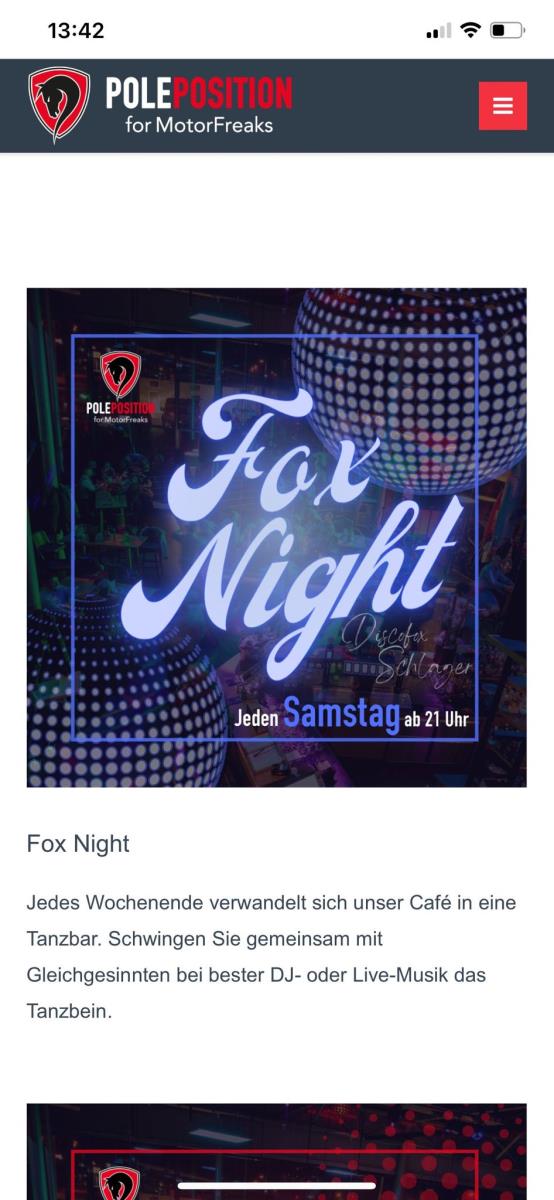Click the 'for MotorFreaks' tagline
The image size is (554, 1200).
point(199,126)
